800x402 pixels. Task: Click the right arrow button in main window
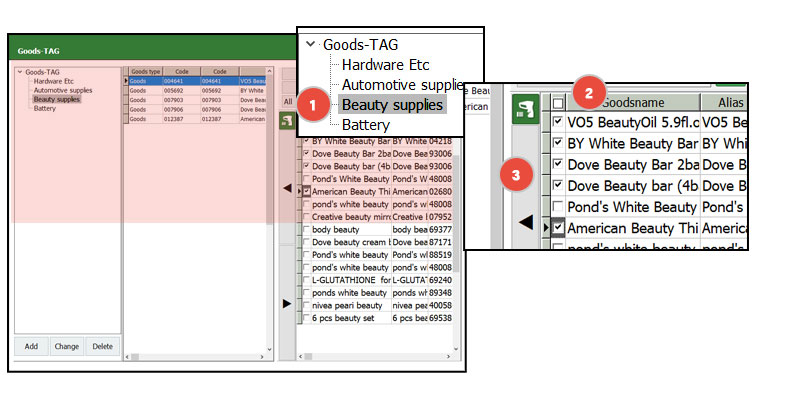pyautogui.click(x=287, y=304)
